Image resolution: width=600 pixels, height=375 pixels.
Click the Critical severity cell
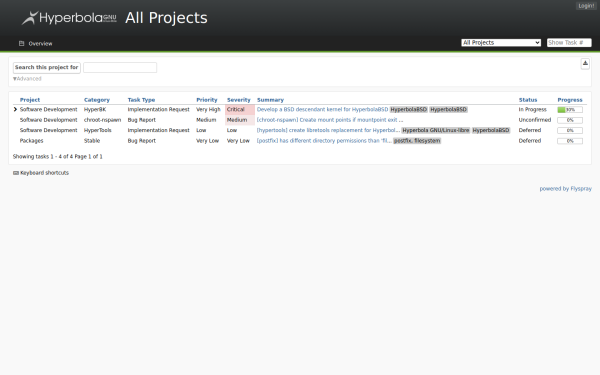(240, 109)
